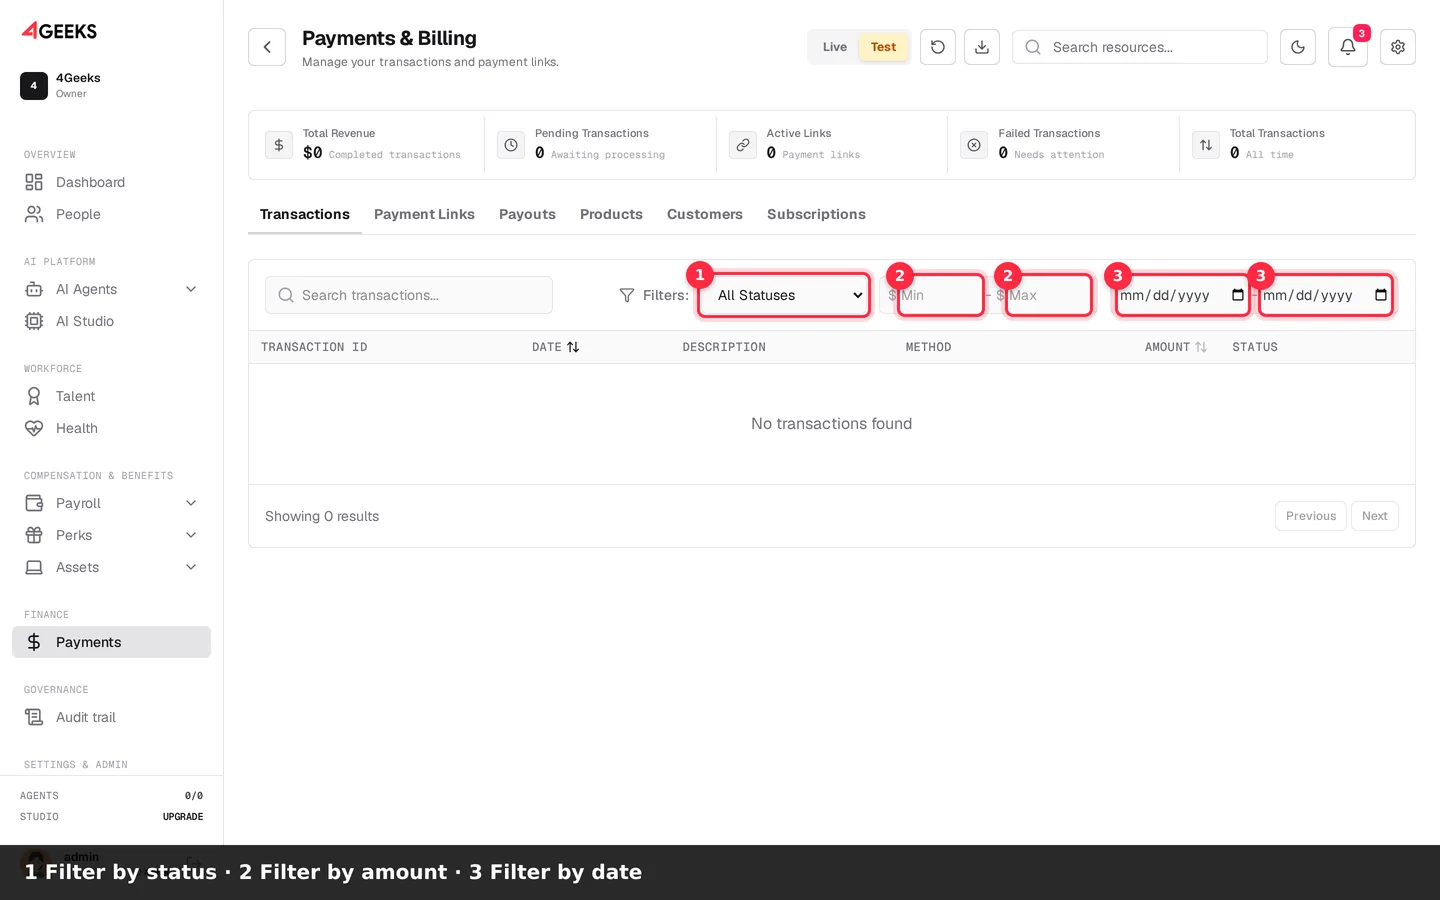
Task: Click the refresh icon button
Action: coord(937,47)
